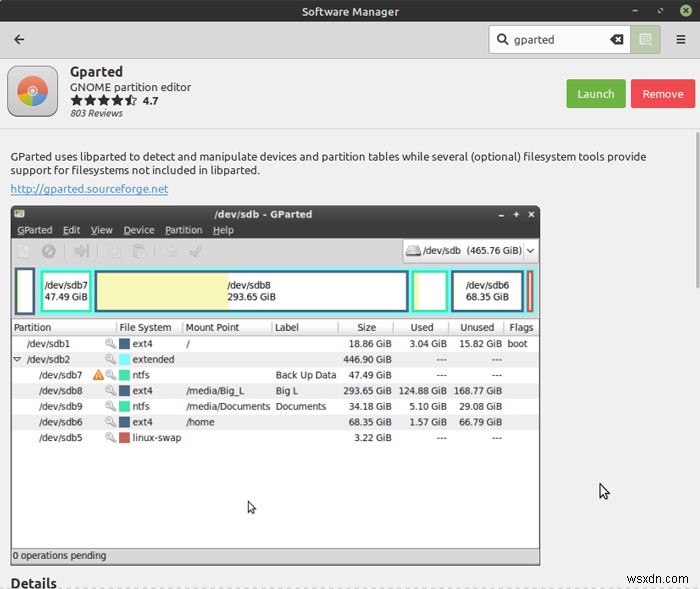The height and width of the screenshot is (589, 700).
Task: Click the /home mount point of /dev/sdb6
Action: click(x=200, y=422)
